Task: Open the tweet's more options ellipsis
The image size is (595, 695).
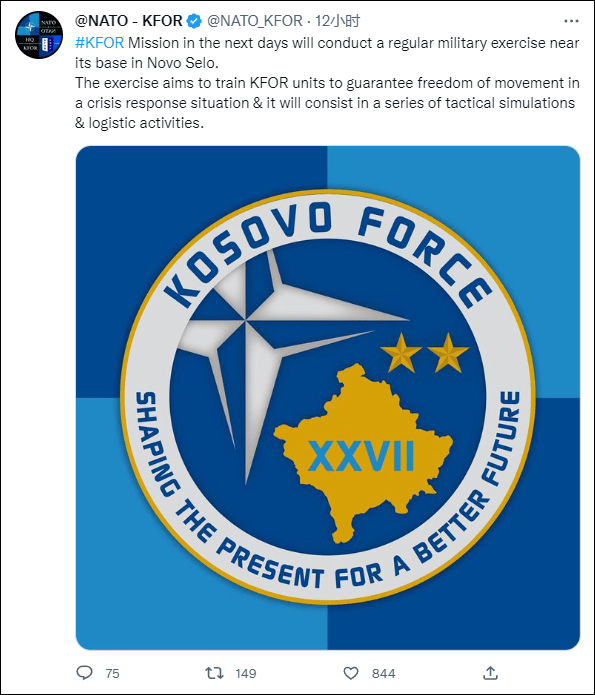Action: click(572, 21)
